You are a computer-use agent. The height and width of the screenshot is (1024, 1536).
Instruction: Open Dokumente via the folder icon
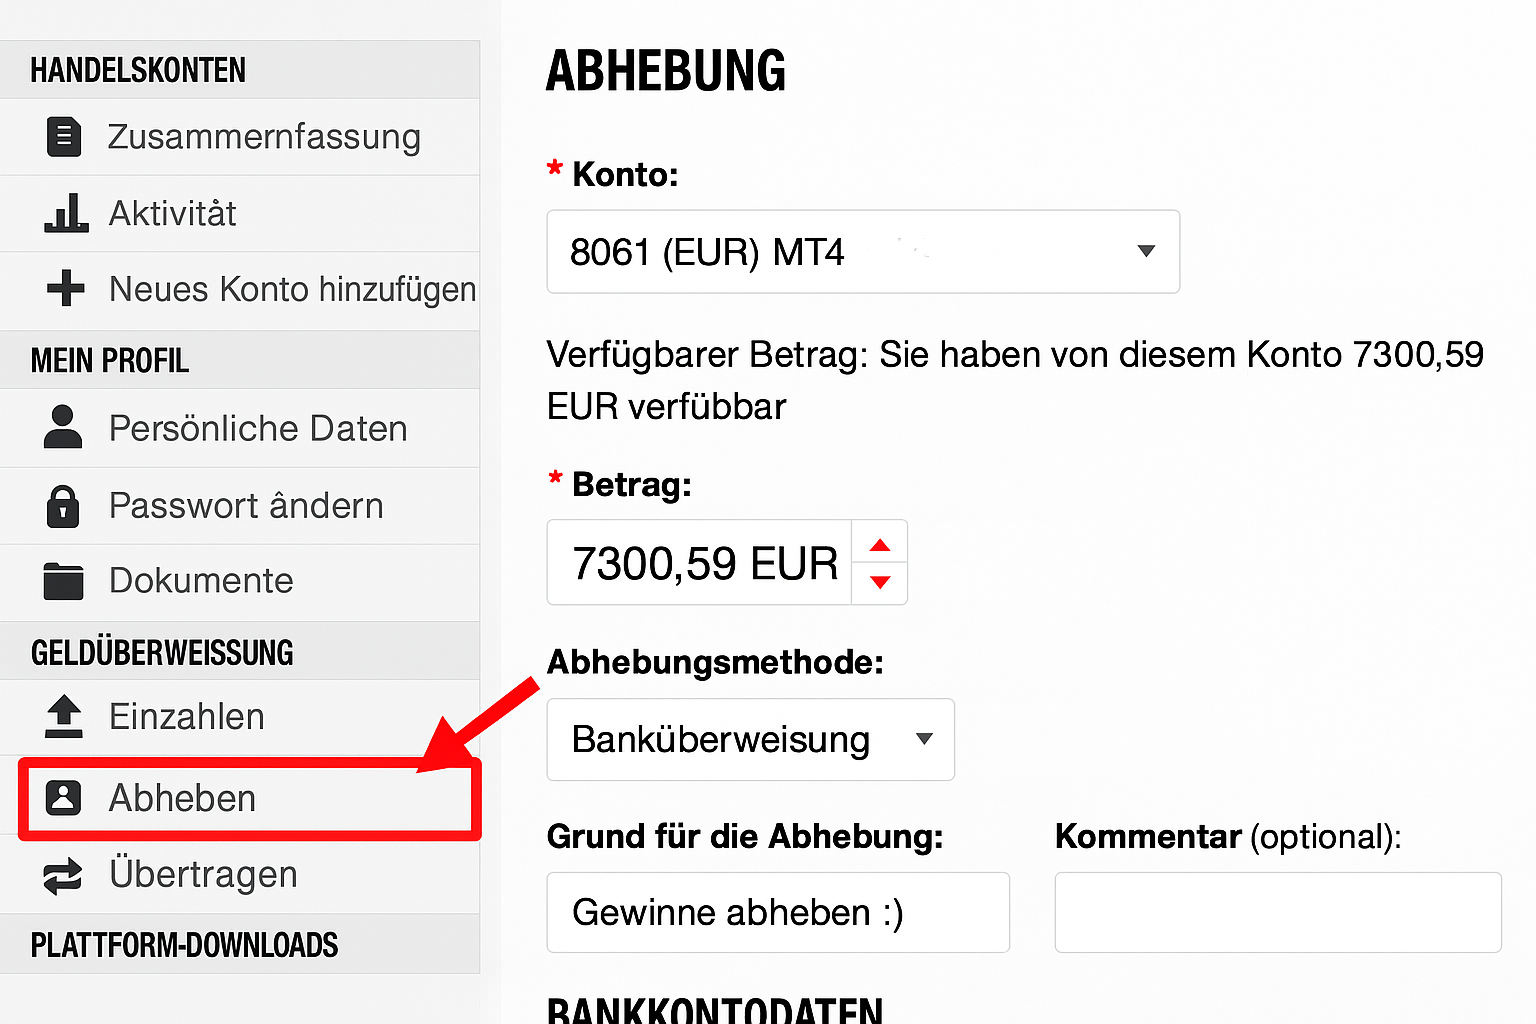tap(64, 580)
